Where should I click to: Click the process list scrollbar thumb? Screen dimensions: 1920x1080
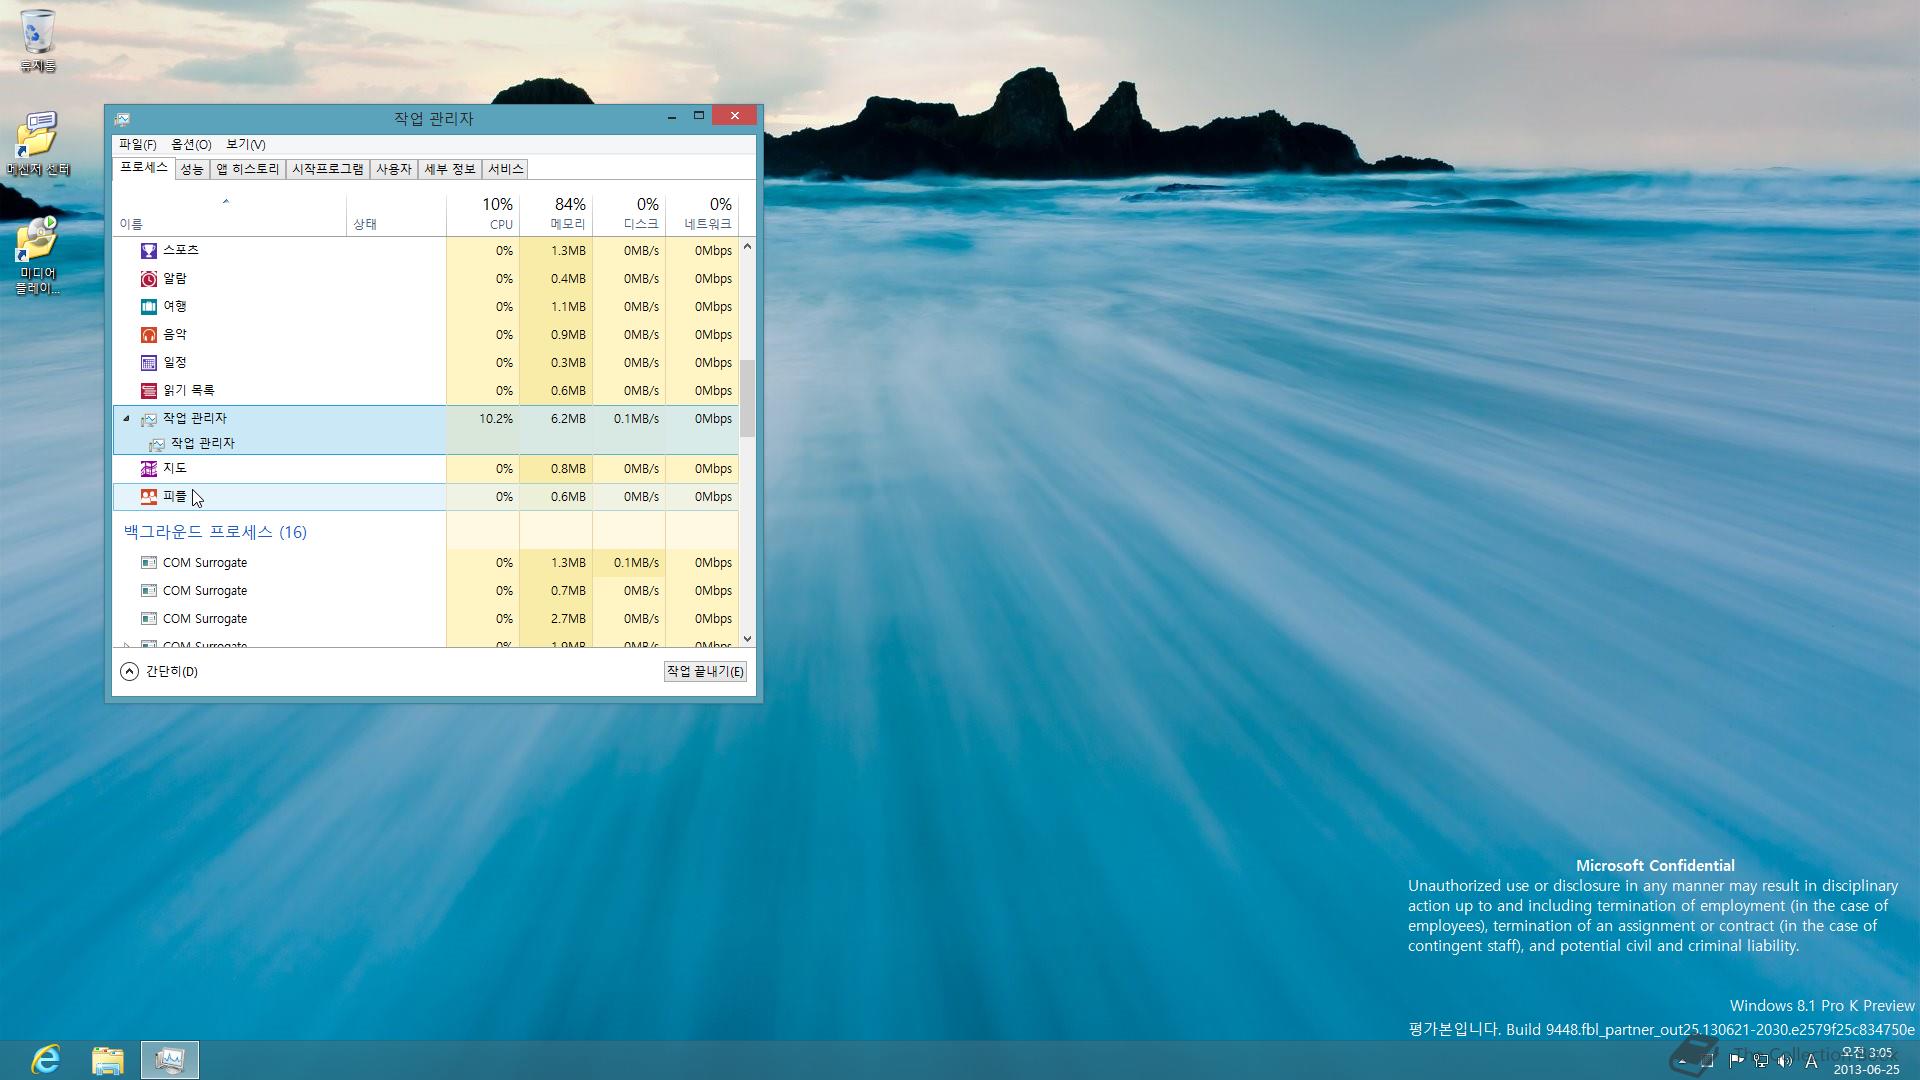click(747, 398)
